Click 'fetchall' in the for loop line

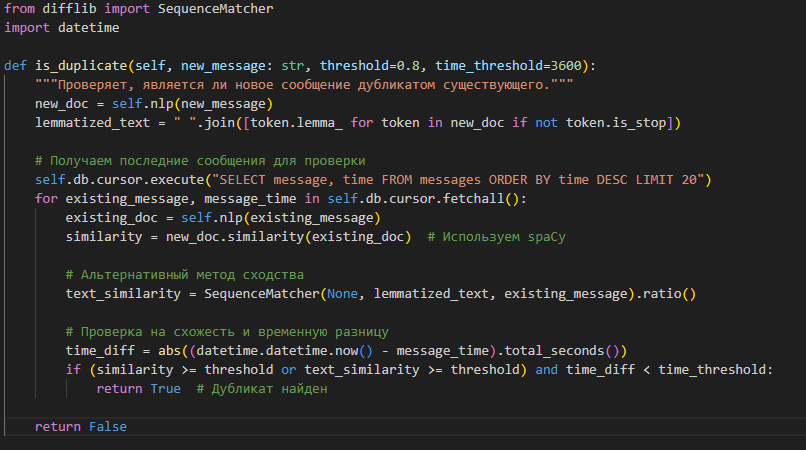click(473, 199)
